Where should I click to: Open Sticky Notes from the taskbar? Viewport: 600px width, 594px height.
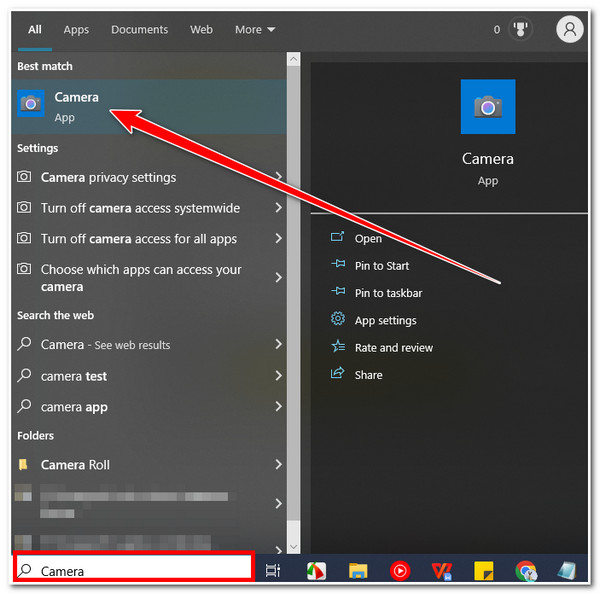coord(484,571)
